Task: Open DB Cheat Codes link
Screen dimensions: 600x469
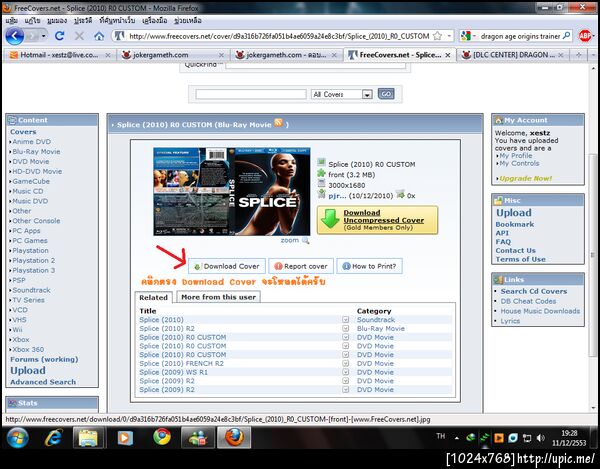Action: [x=528, y=301]
